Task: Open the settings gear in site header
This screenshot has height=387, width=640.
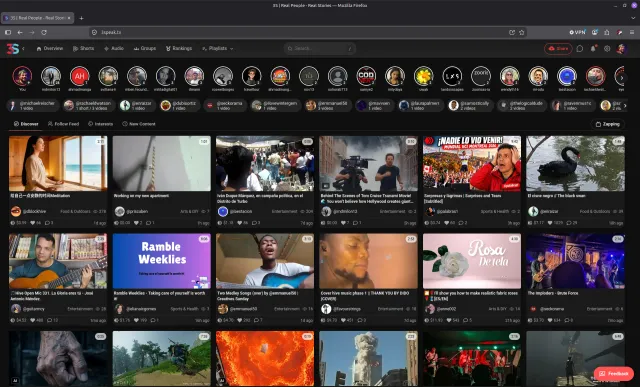Action: [607, 49]
